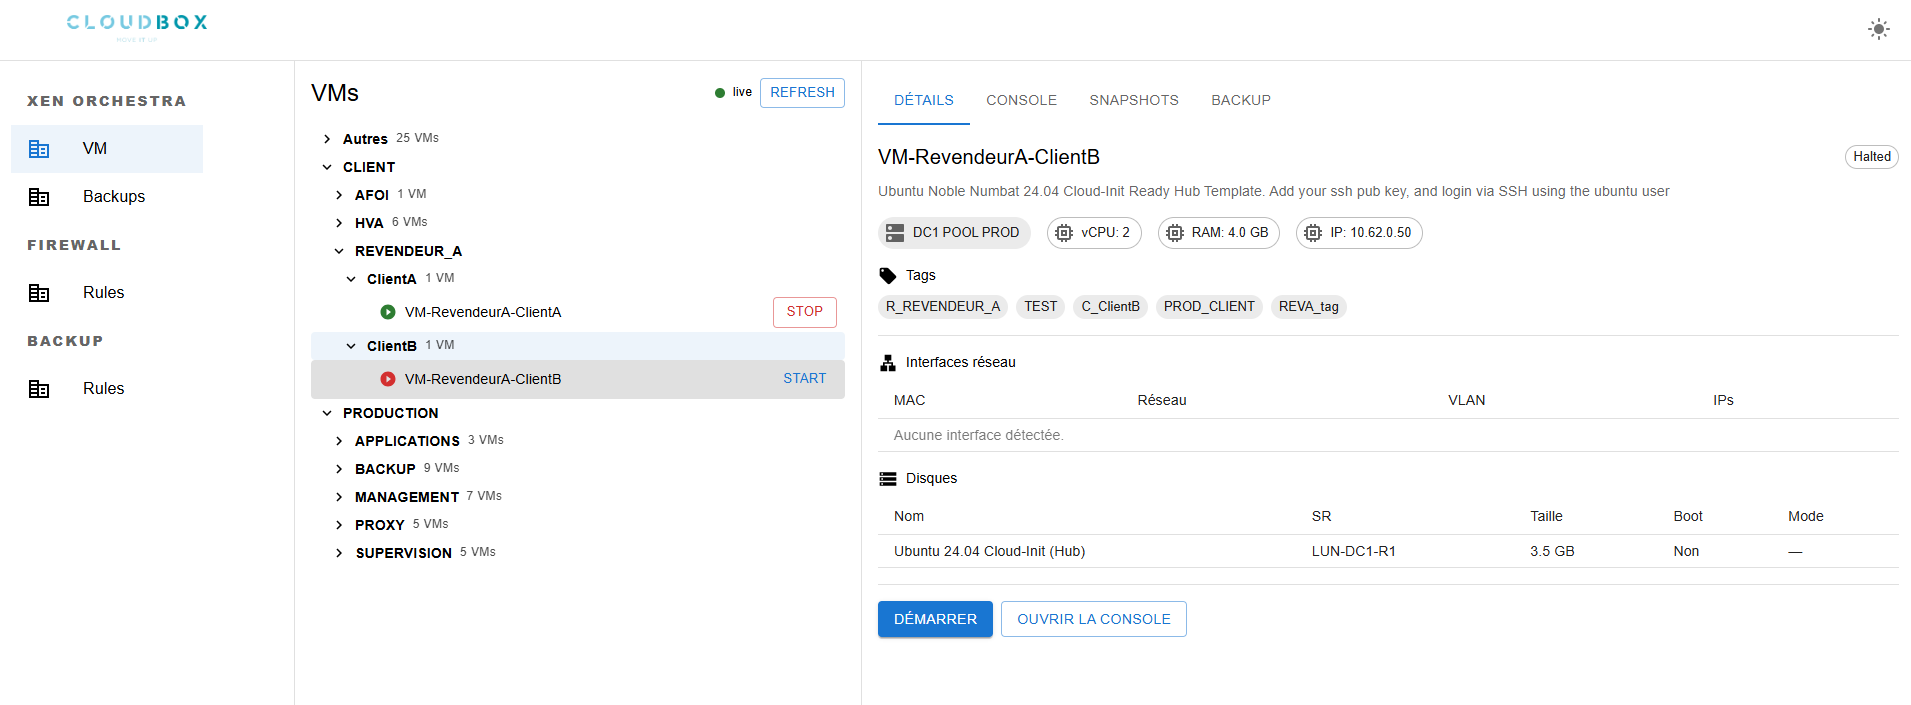
Task: Collapse the REVENDEUR_A group
Action: (339, 251)
